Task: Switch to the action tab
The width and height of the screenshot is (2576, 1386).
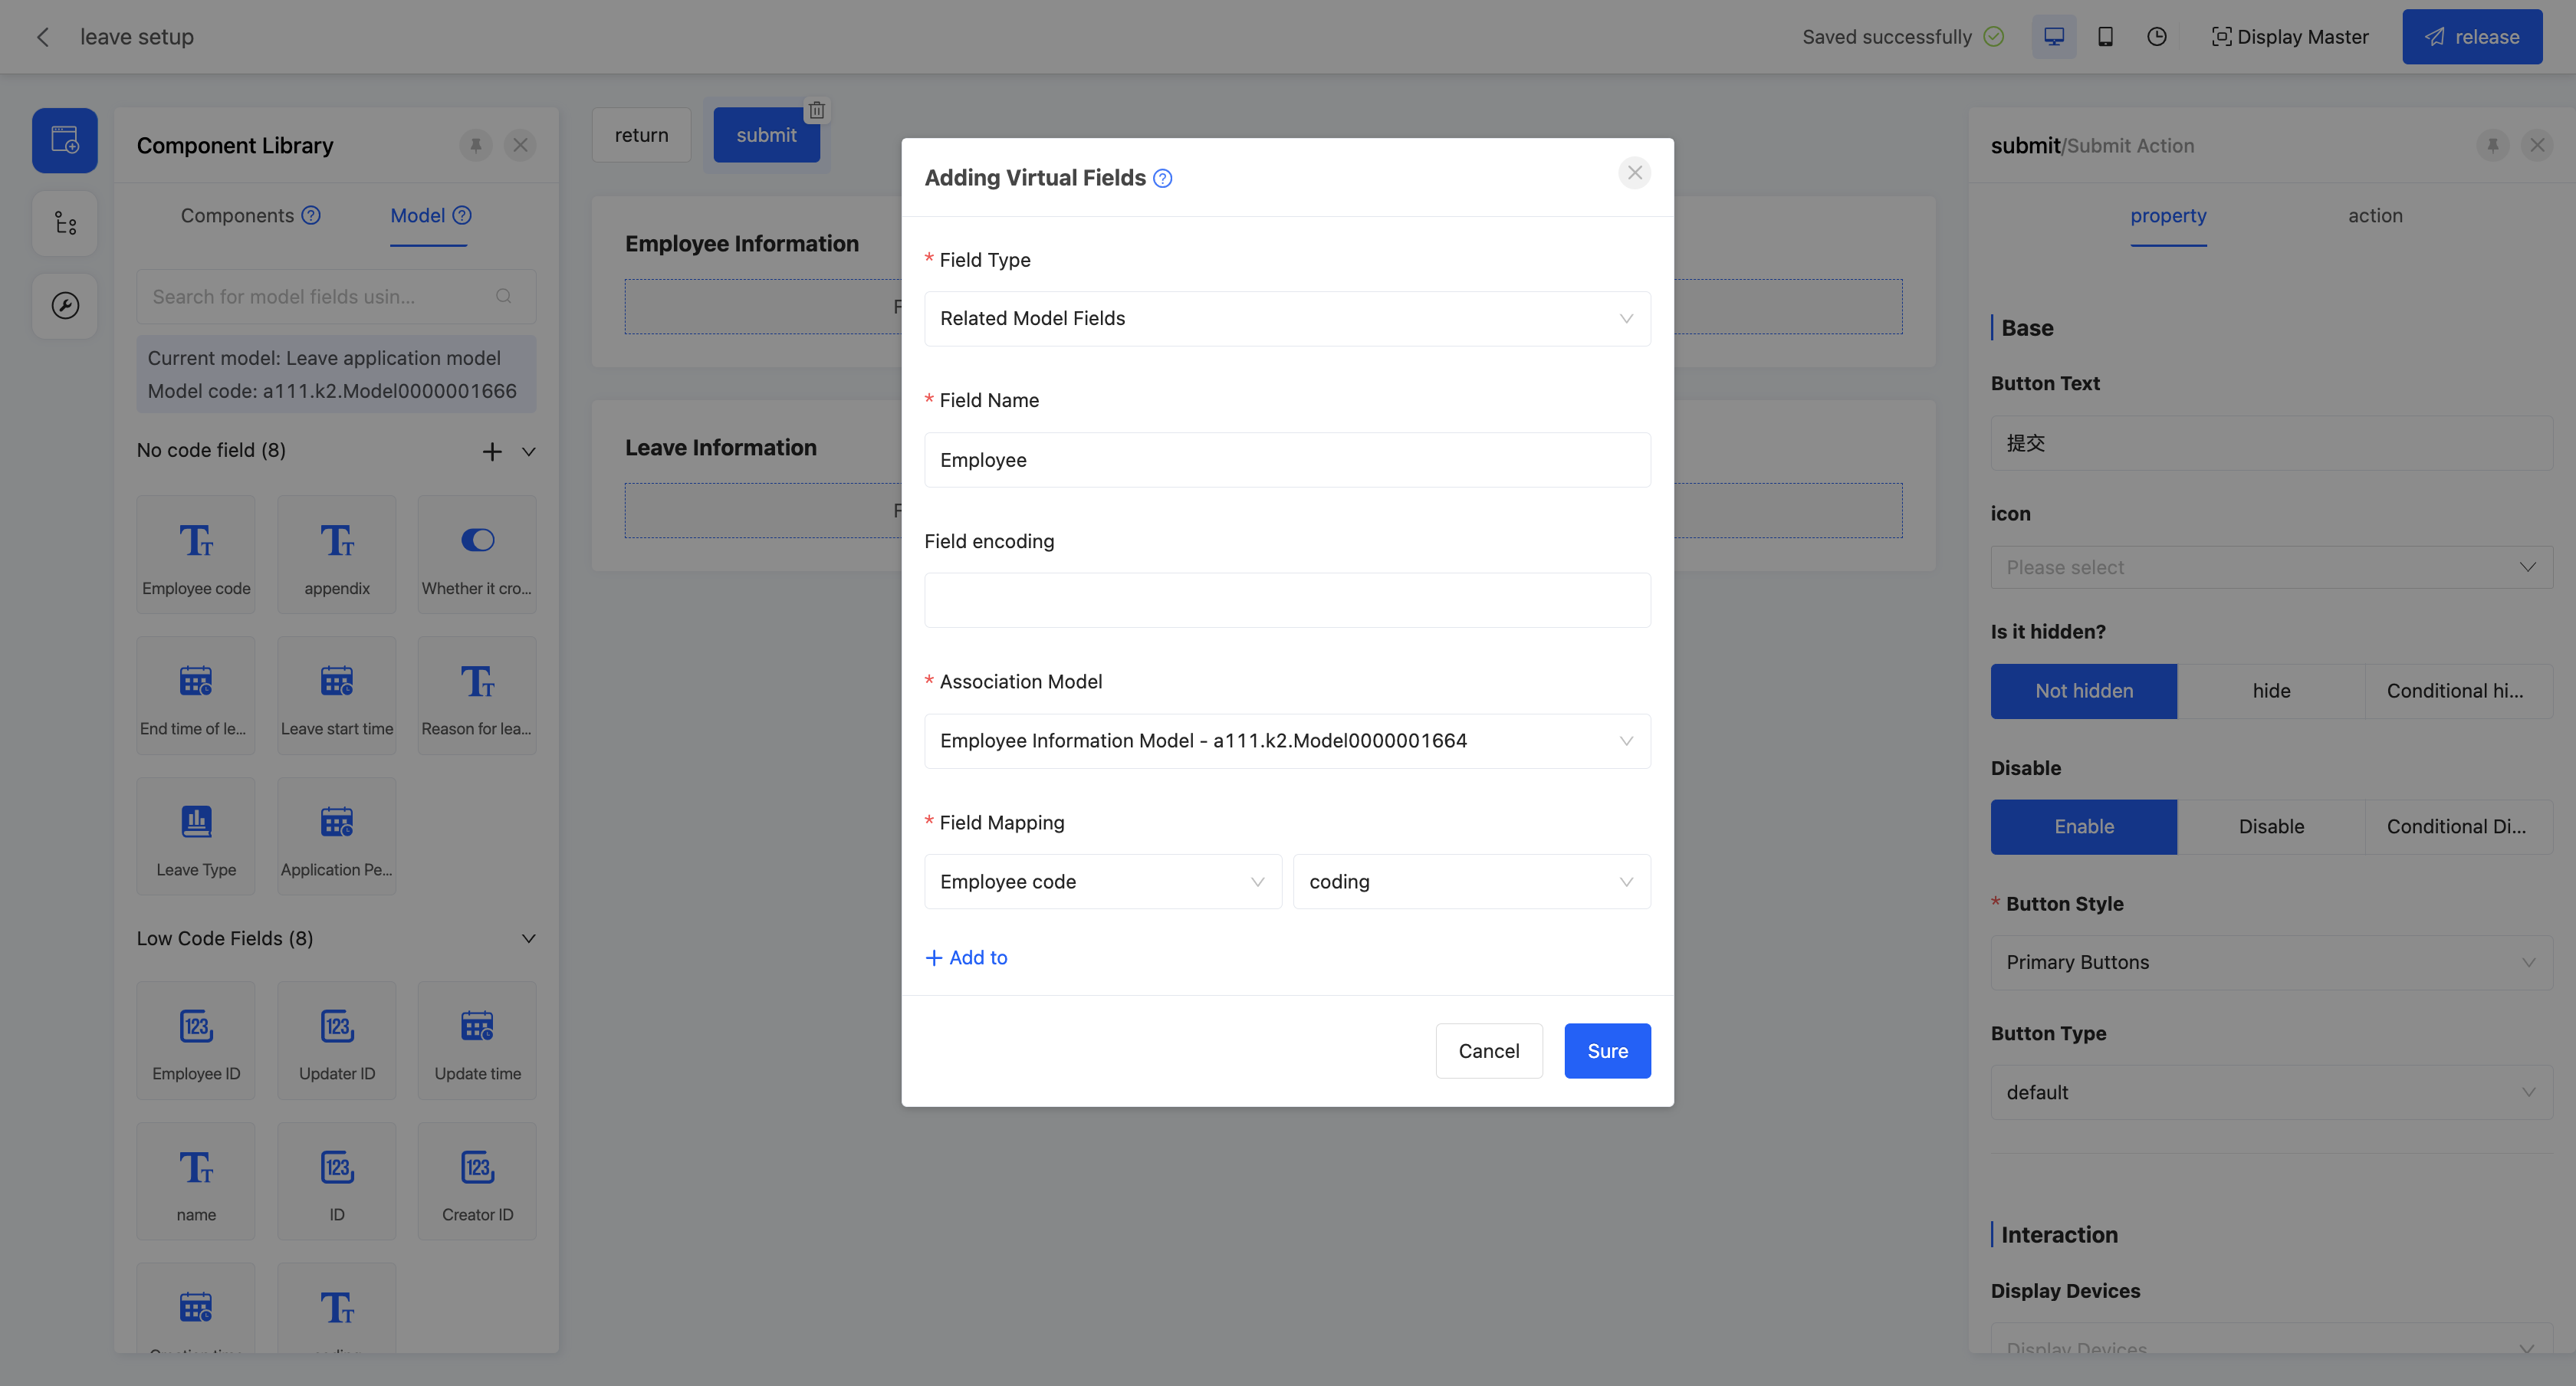Action: (2374, 216)
